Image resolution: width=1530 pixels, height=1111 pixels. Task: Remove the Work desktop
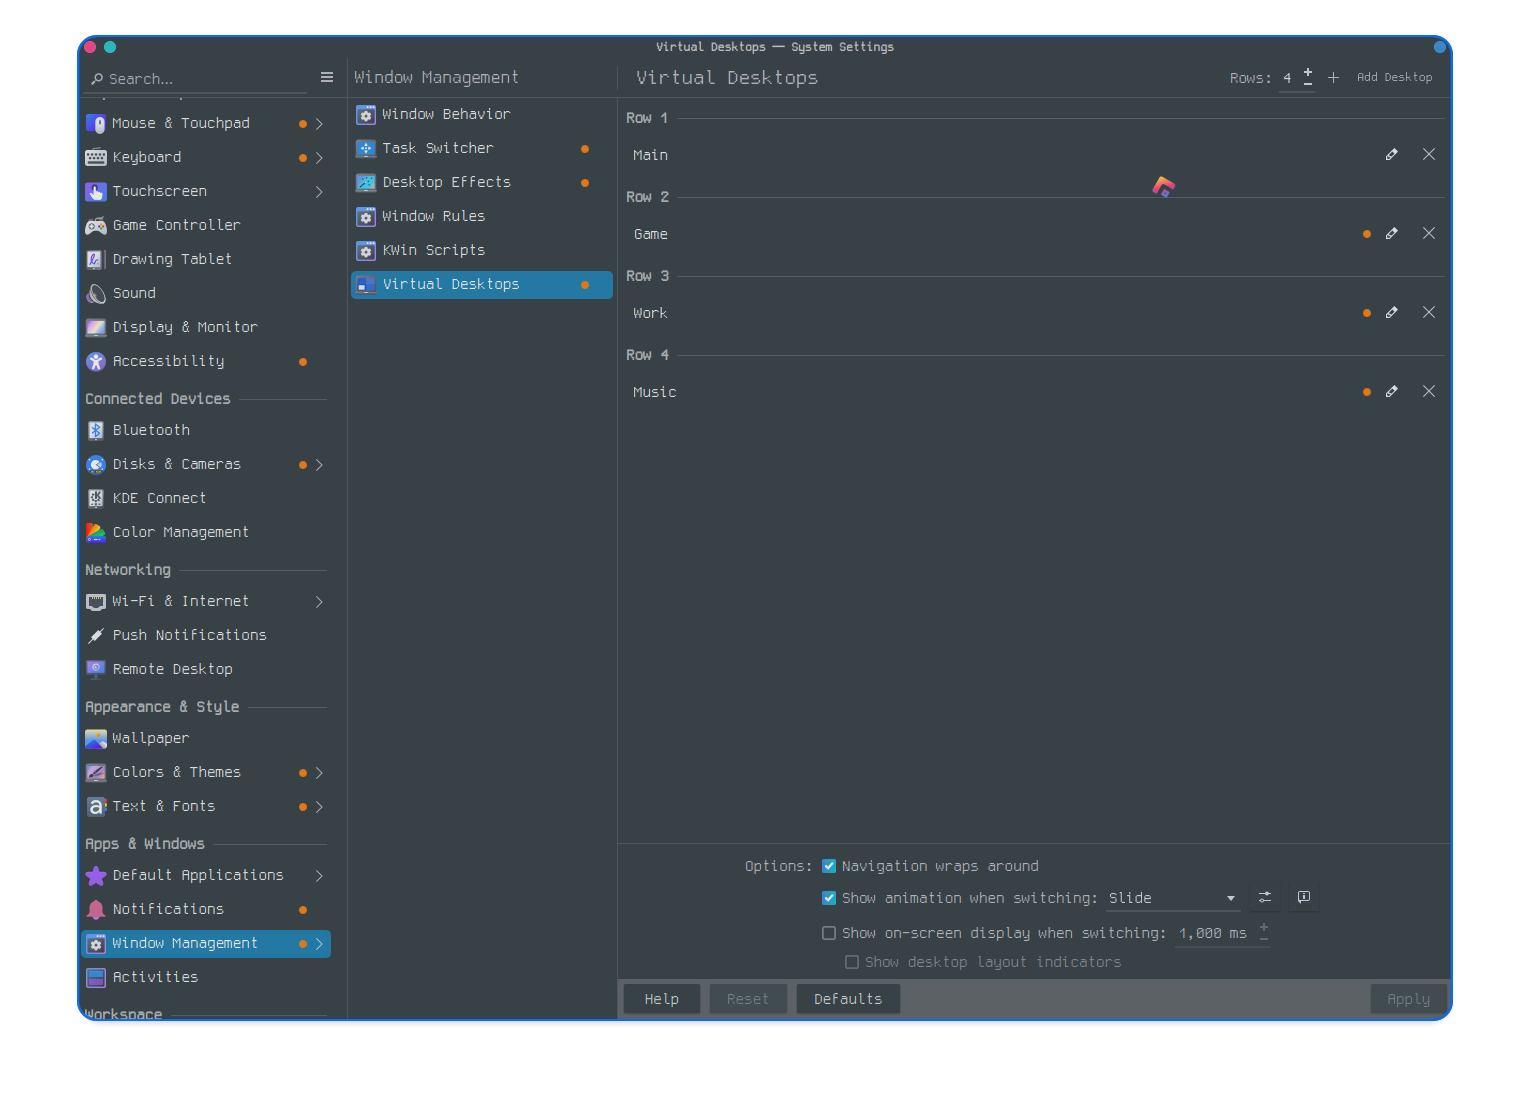(x=1429, y=312)
